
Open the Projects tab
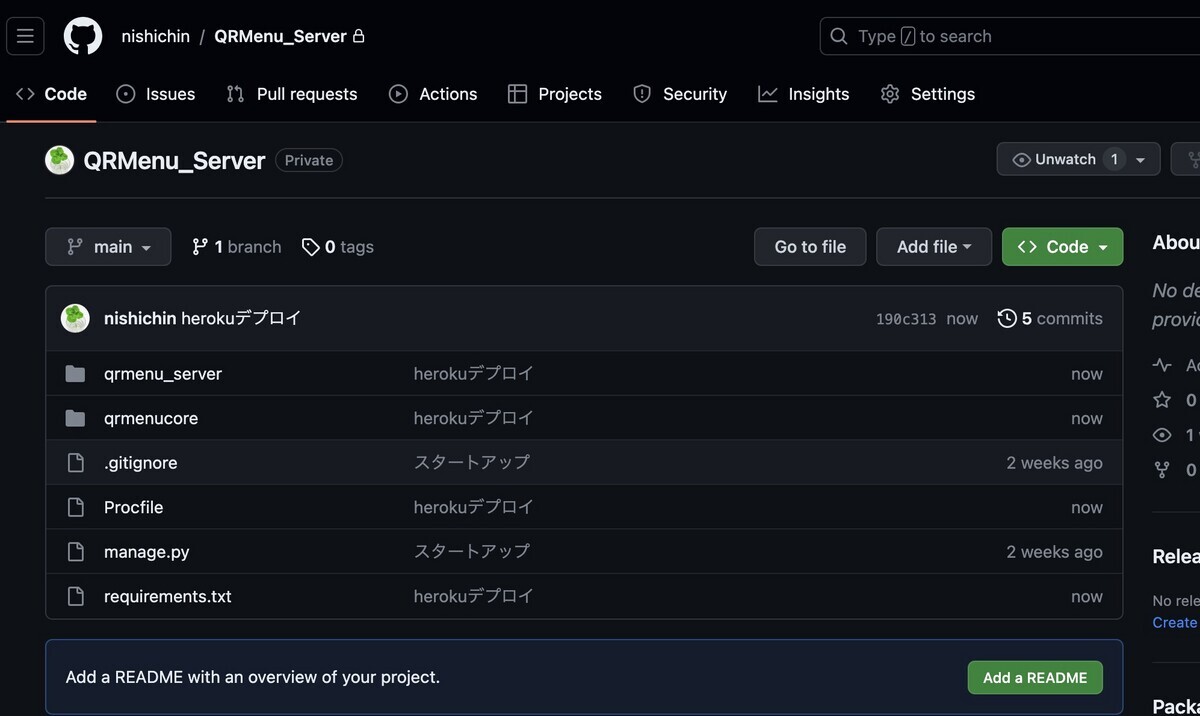(x=555, y=94)
